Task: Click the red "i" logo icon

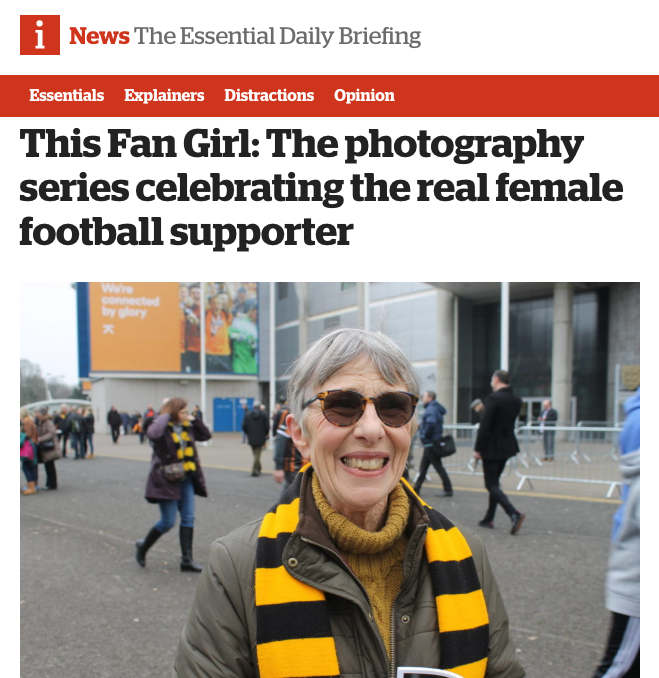Action: (40, 35)
